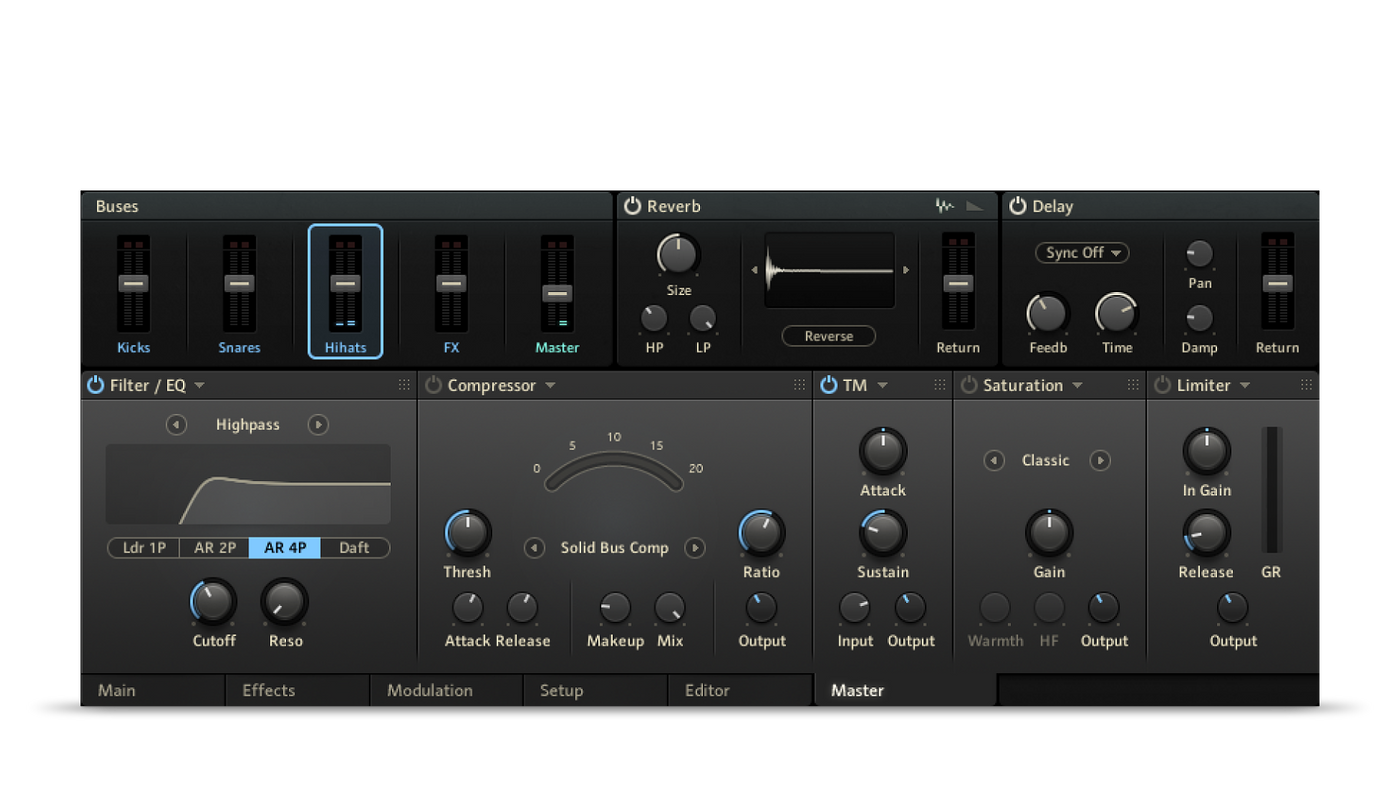The width and height of the screenshot is (1400, 798).
Task: Switch to the Master tab
Action: click(x=905, y=690)
